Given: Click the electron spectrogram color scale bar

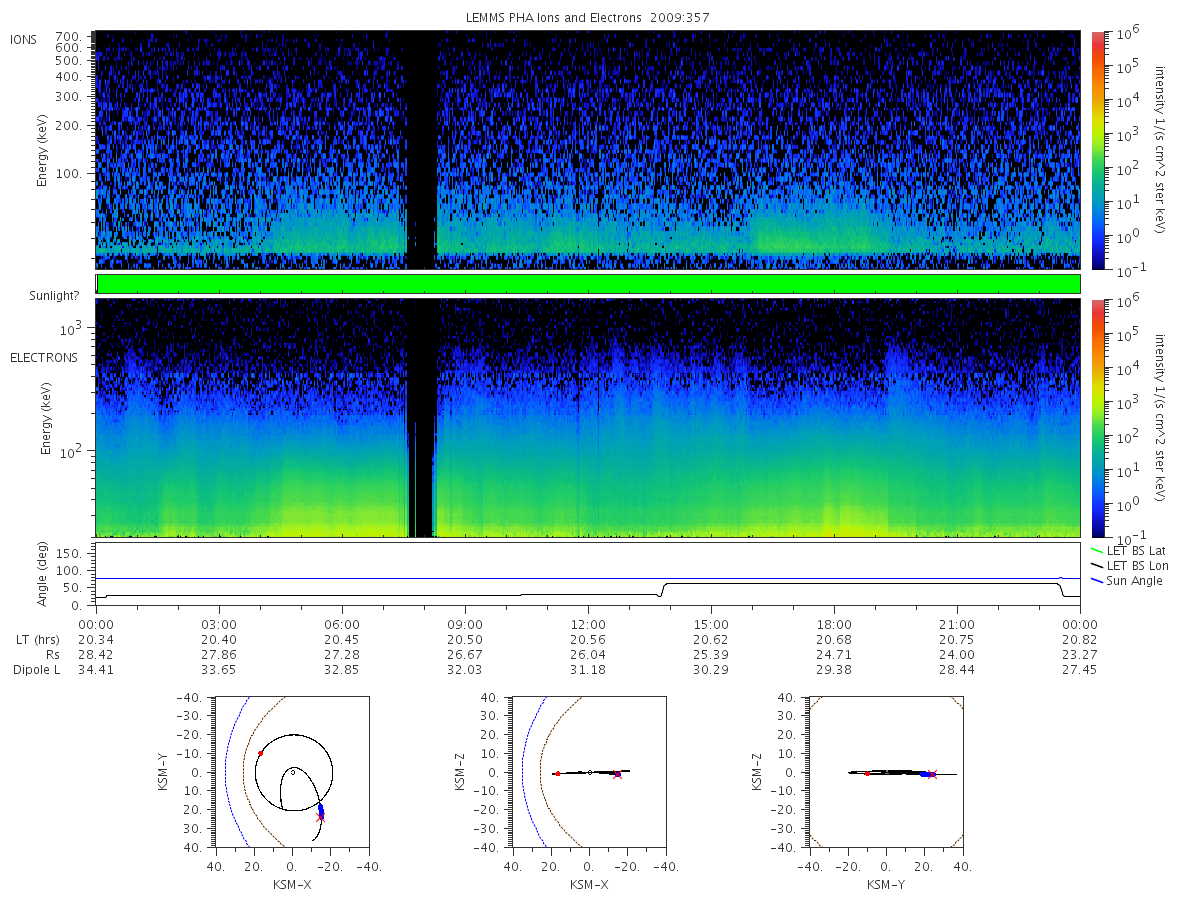Looking at the screenshot, I should coord(1098,417).
